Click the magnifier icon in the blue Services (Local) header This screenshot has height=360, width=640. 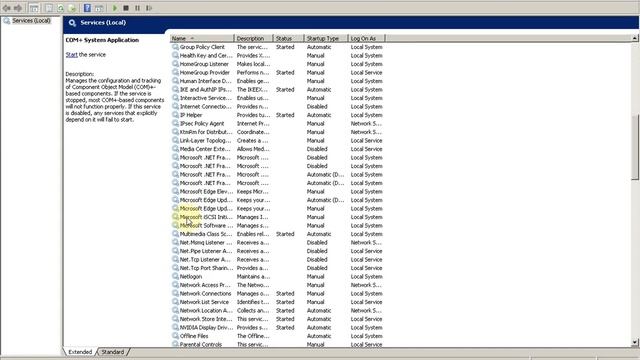point(72,23)
